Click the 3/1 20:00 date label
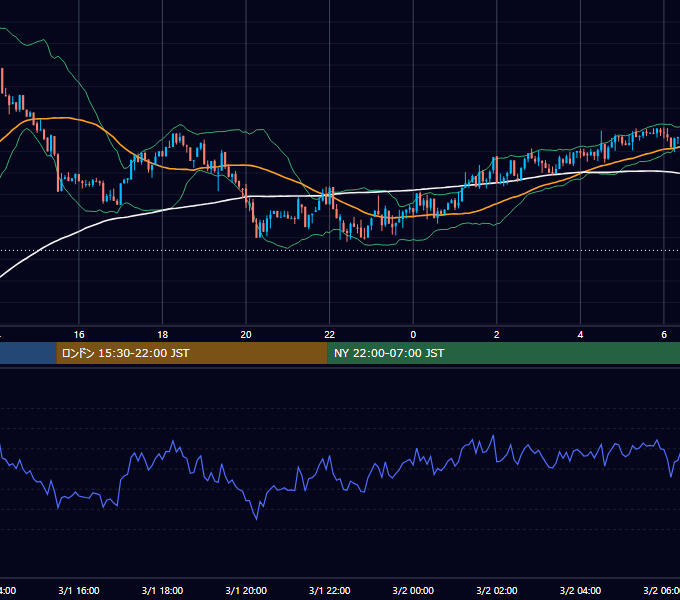The width and height of the screenshot is (680, 600). (x=246, y=591)
